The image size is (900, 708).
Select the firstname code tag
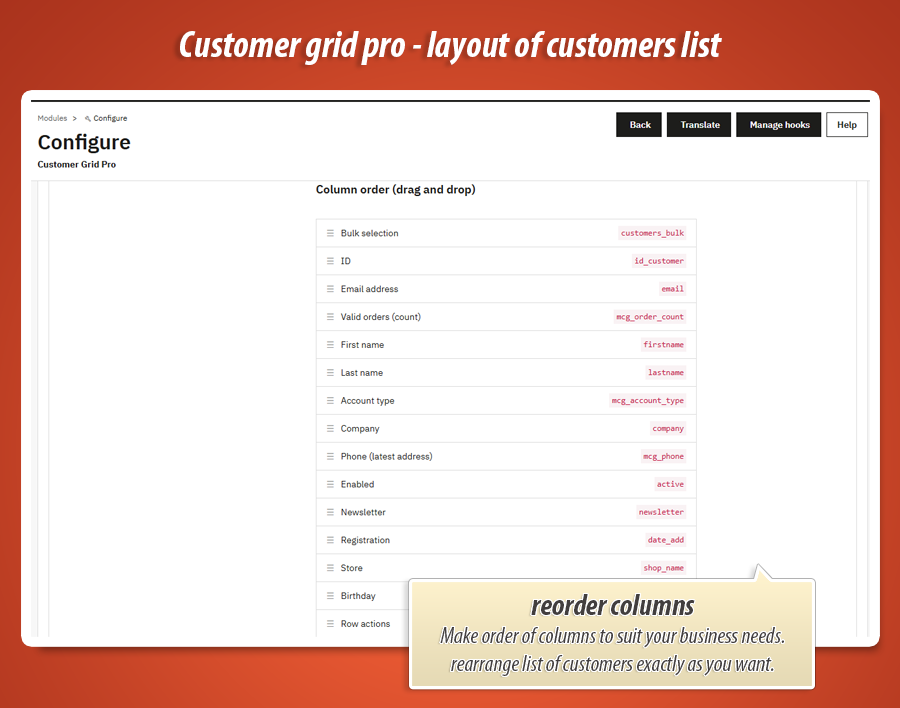[663, 345]
